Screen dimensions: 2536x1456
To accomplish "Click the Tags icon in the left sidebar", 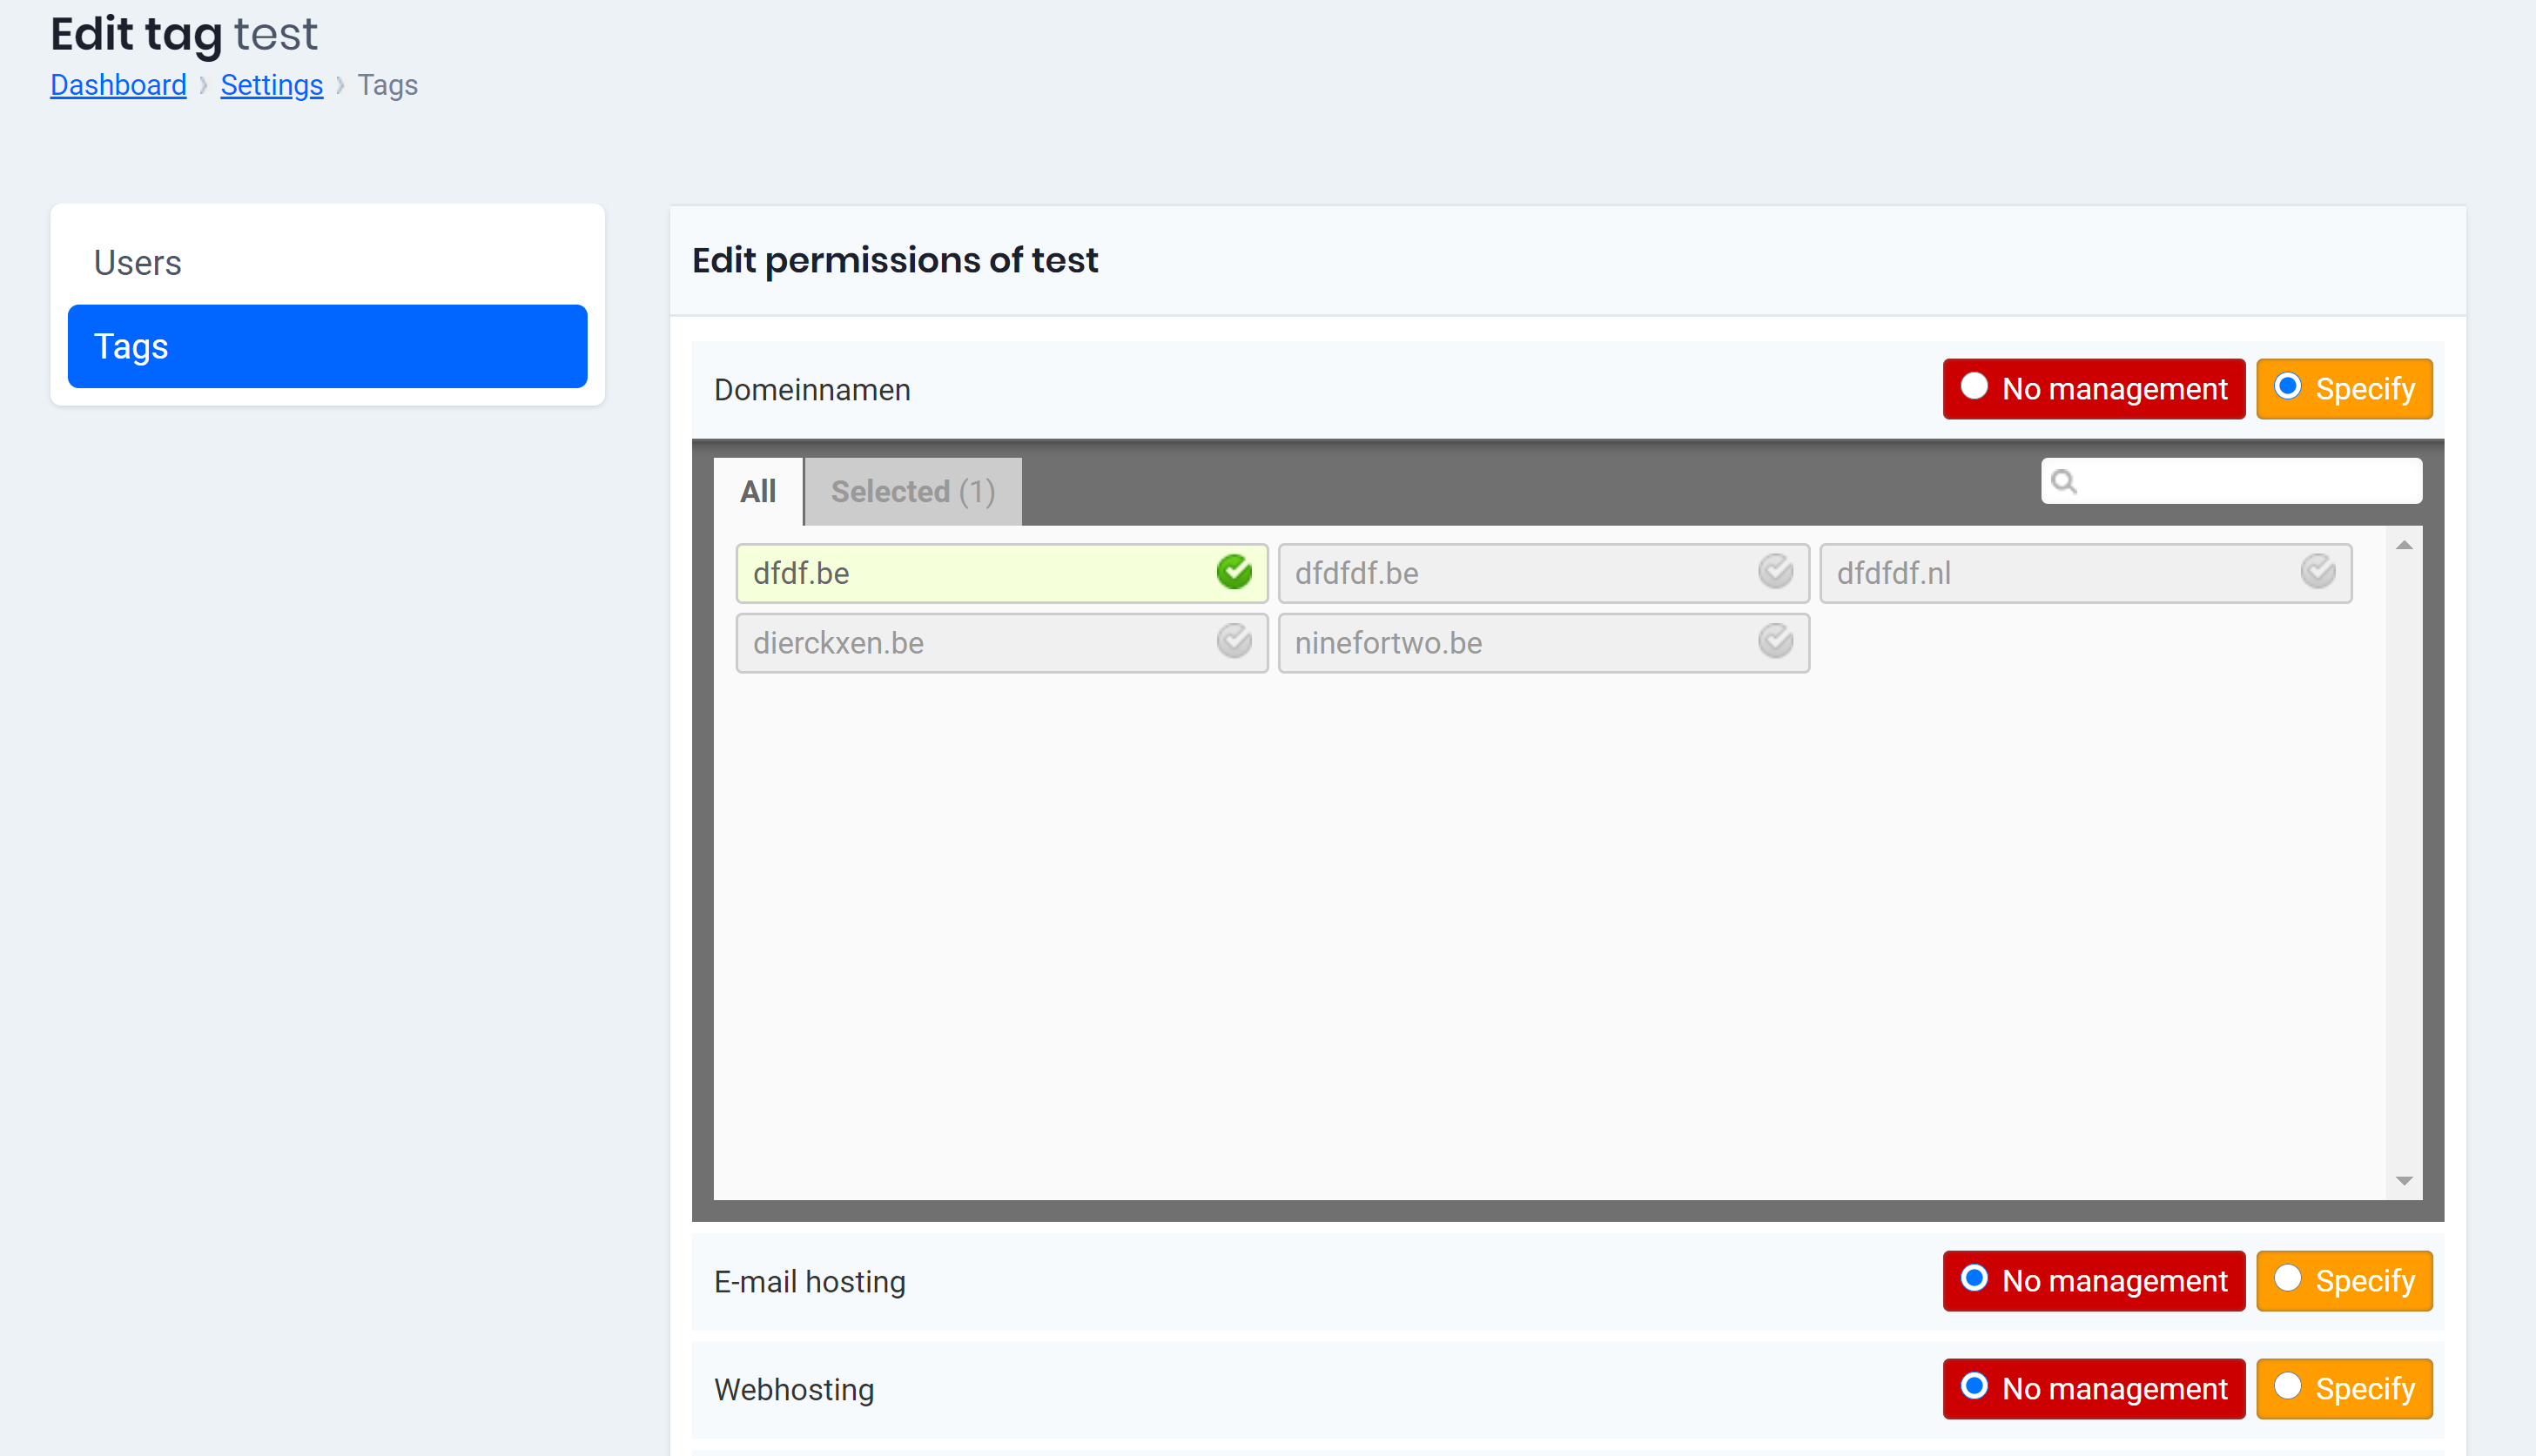I will pos(327,345).
